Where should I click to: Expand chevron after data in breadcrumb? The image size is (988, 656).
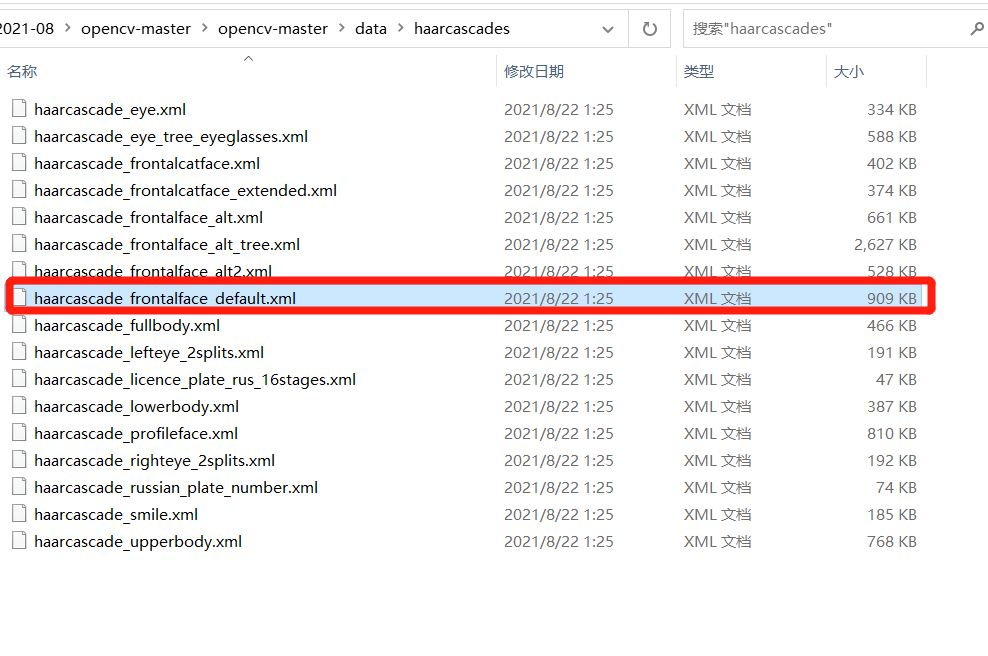[401, 28]
